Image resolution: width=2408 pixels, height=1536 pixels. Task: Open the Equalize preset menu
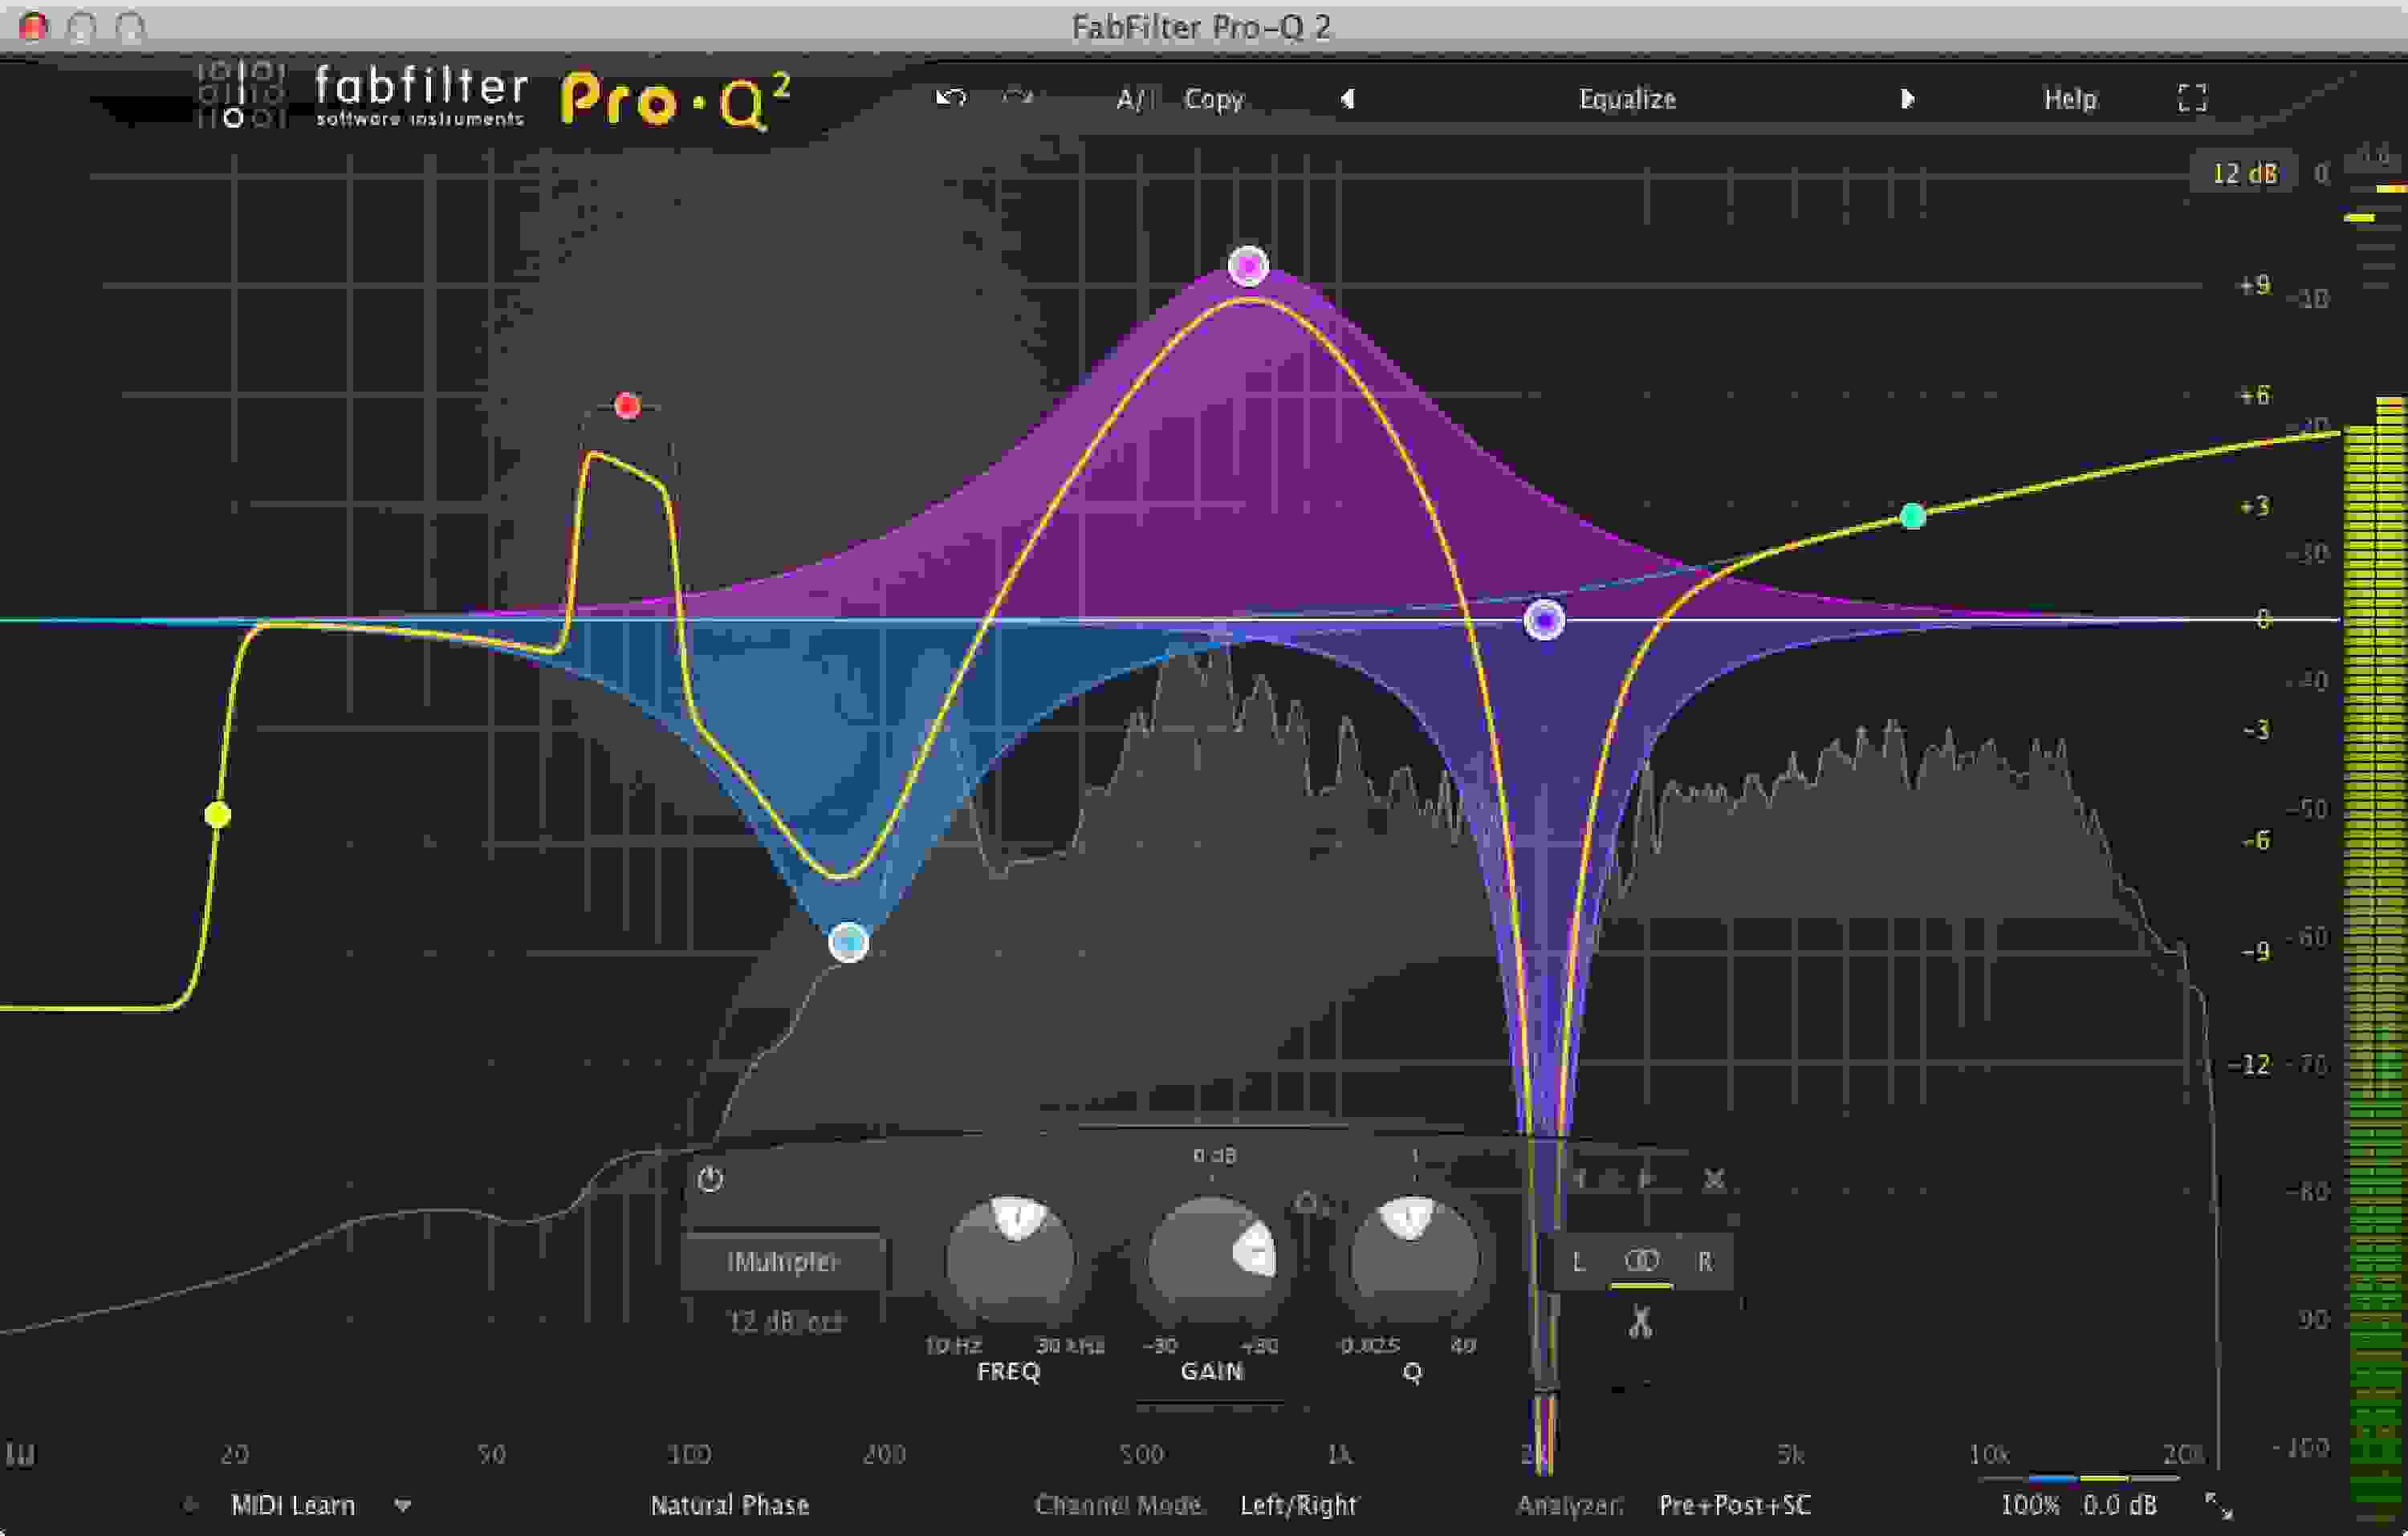(x=1627, y=99)
